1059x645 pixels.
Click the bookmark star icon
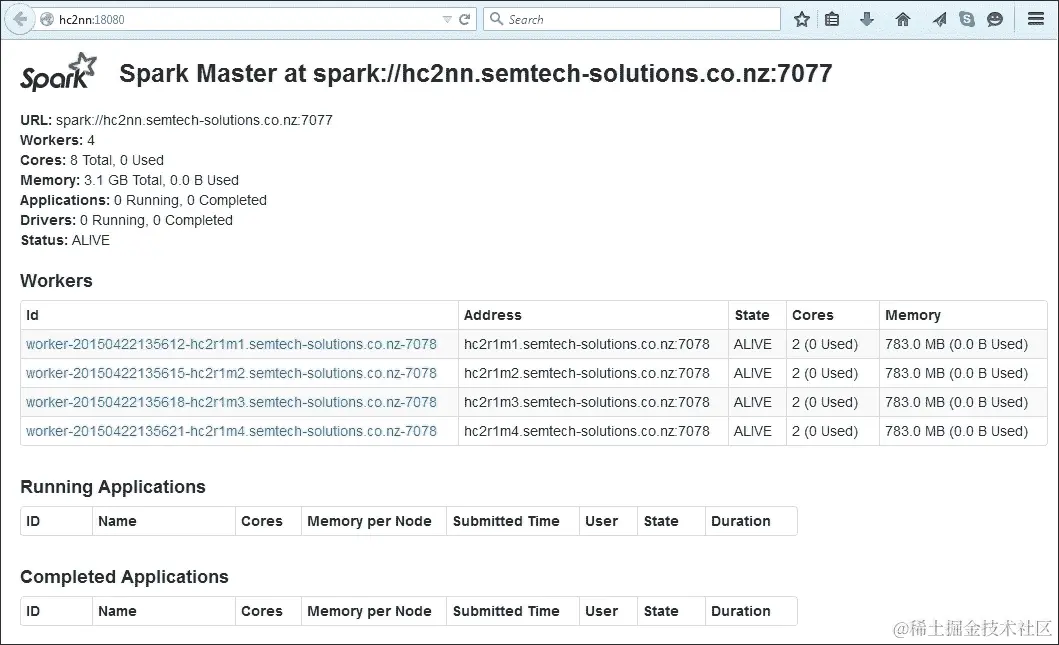[x=802, y=19]
